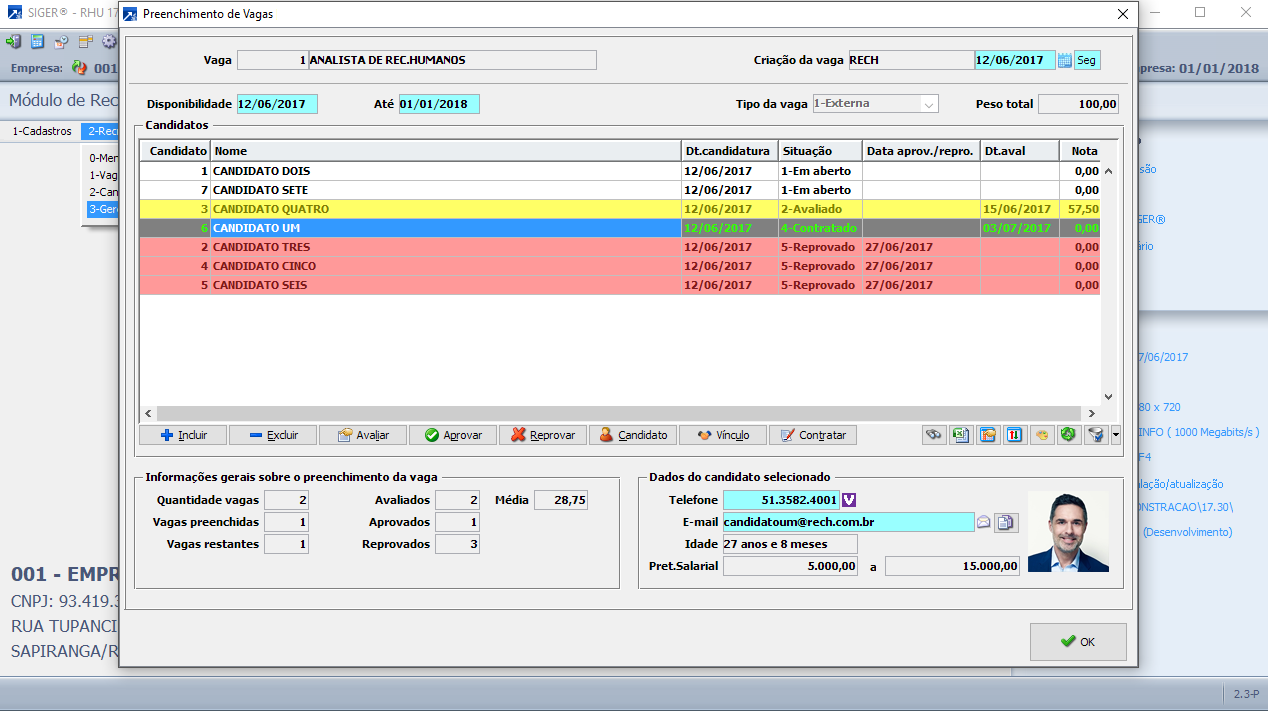The height and width of the screenshot is (711, 1268).
Task: Click the calculator icon in main toolbar
Action: (37, 42)
